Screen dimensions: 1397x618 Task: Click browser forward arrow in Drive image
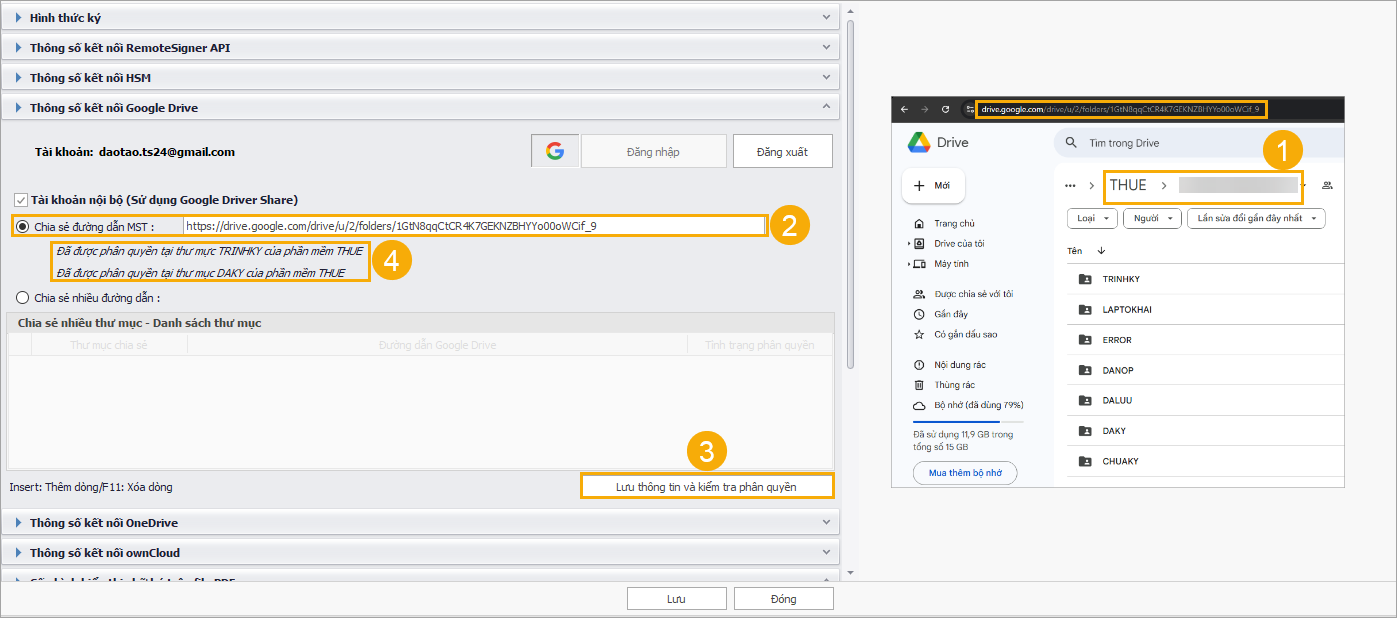coord(923,109)
